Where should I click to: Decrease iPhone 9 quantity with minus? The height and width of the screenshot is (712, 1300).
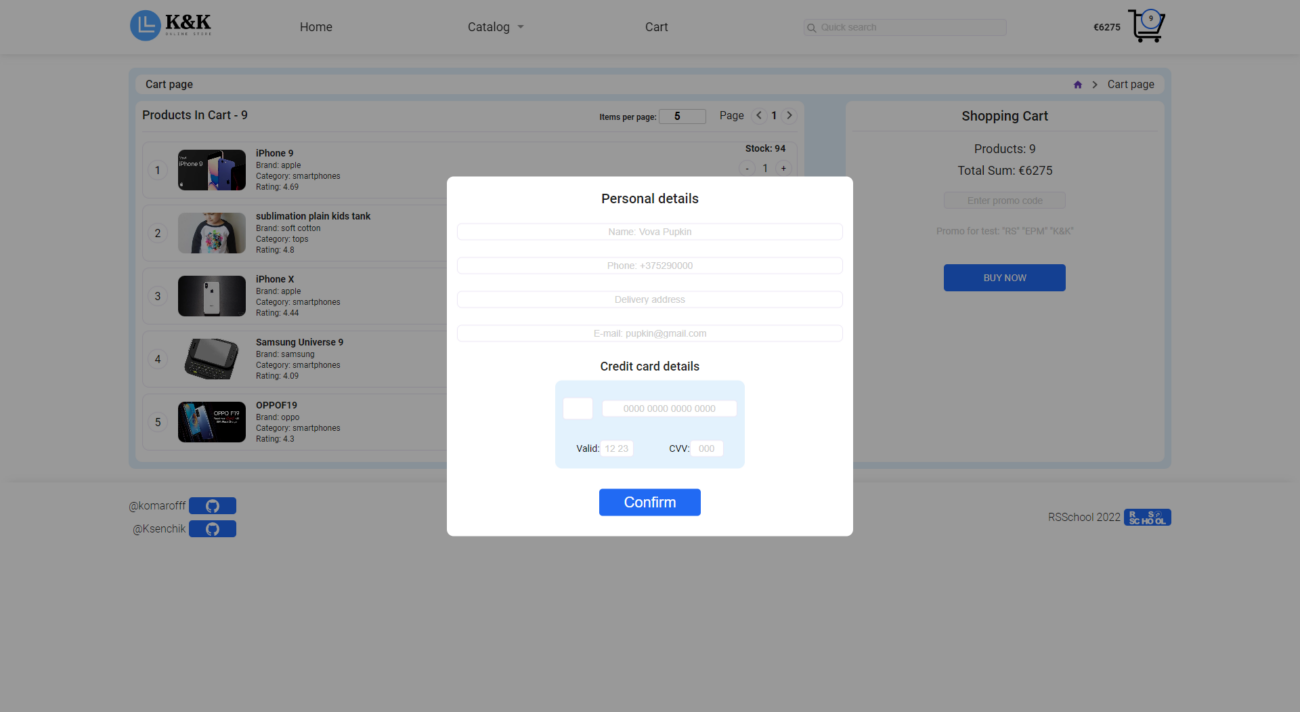pyautogui.click(x=747, y=168)
